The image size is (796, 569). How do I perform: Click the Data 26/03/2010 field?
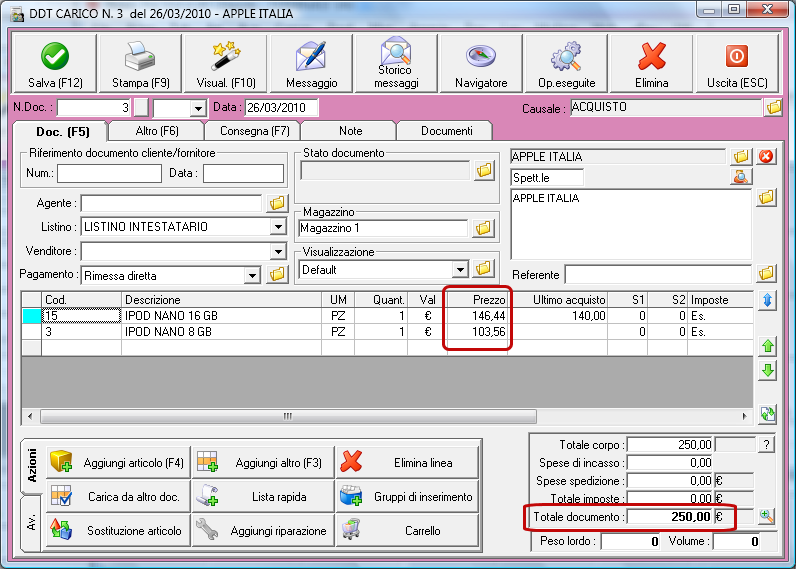pyautogui.click(x=282, y=108)
